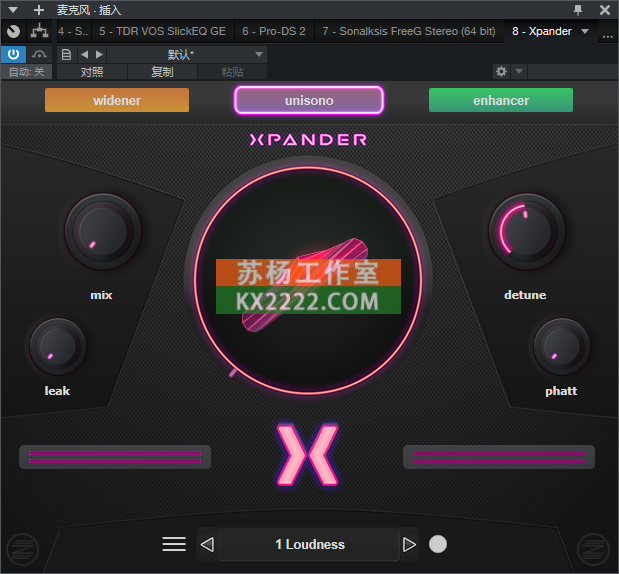Enable the widener mode
This screenshot has height=574, width=619.
coord(117,100)
